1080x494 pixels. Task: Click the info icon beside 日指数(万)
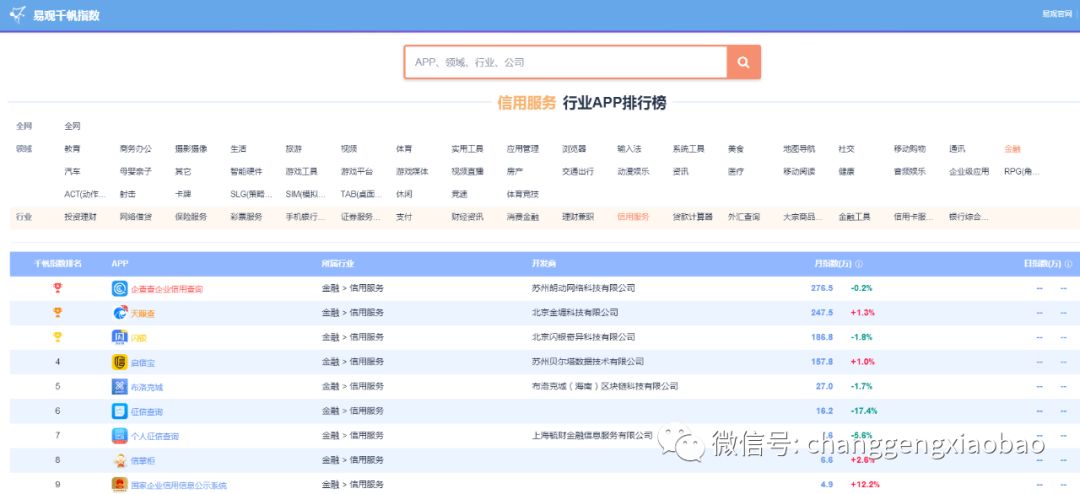coord(1068,264)
